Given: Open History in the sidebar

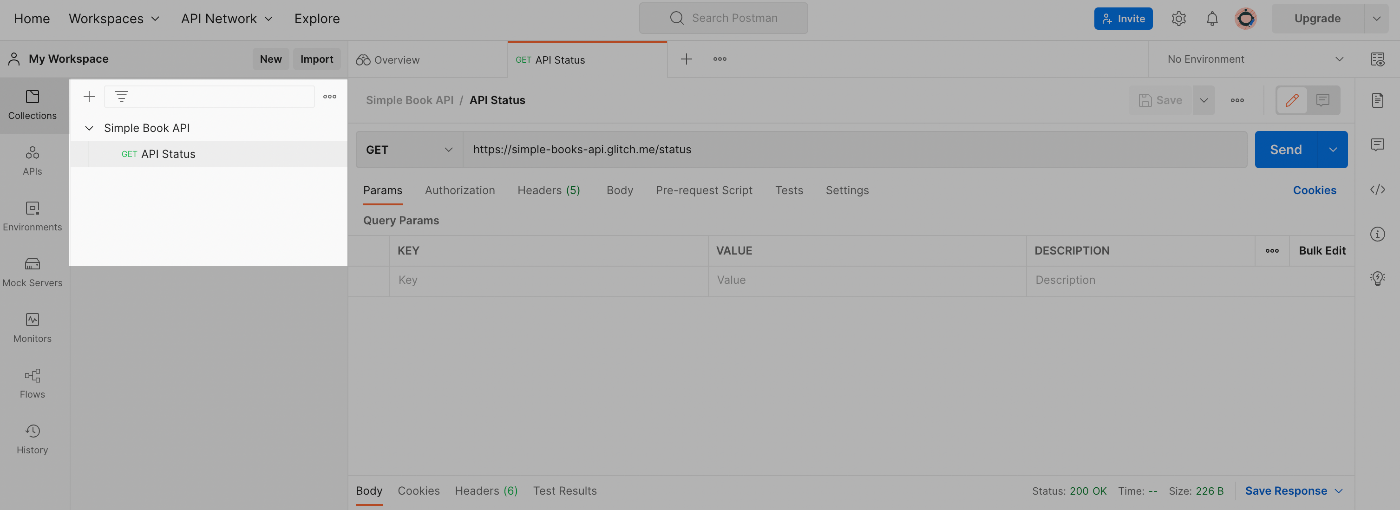Looking at the screenshot, I should point(32,440).
